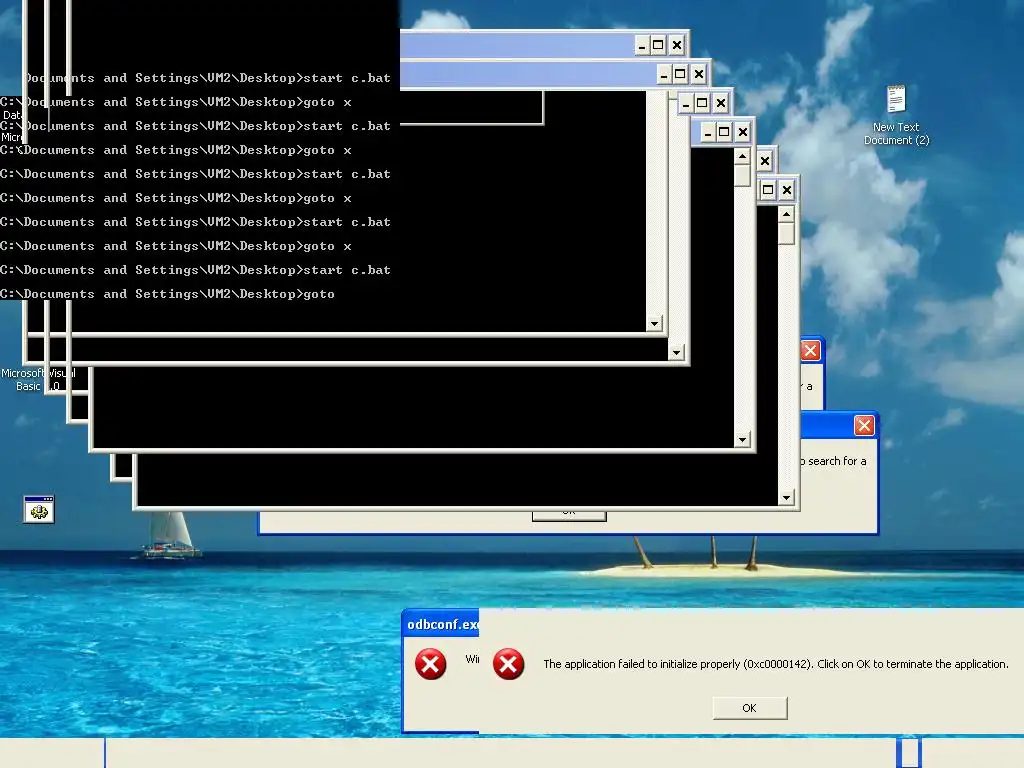This screenshot has height=768, width=1024.
Task: Maximize the lowest command window in the cascade
Action: point(768,190)
